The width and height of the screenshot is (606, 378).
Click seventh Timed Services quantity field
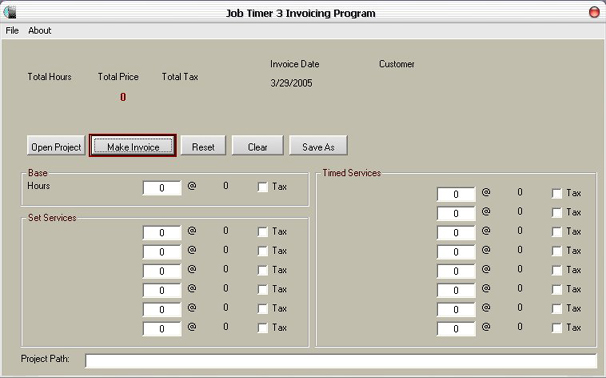456,310
